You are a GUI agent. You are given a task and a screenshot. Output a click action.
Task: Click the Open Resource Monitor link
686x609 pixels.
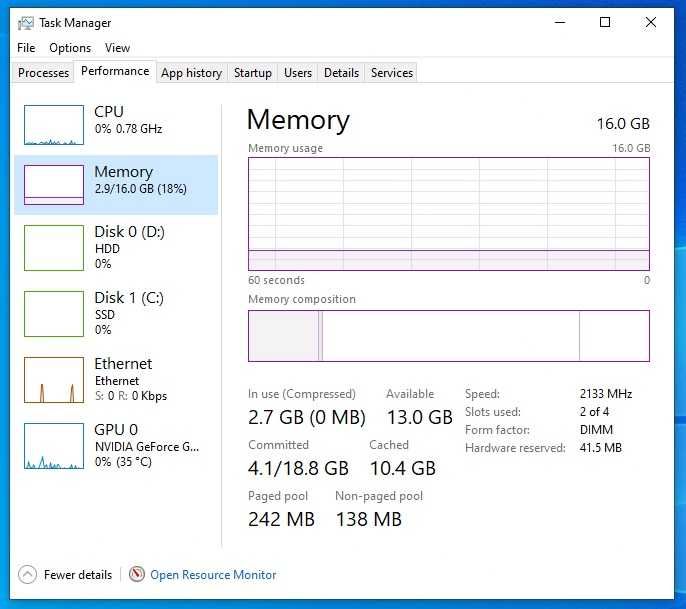pos(213,574)
